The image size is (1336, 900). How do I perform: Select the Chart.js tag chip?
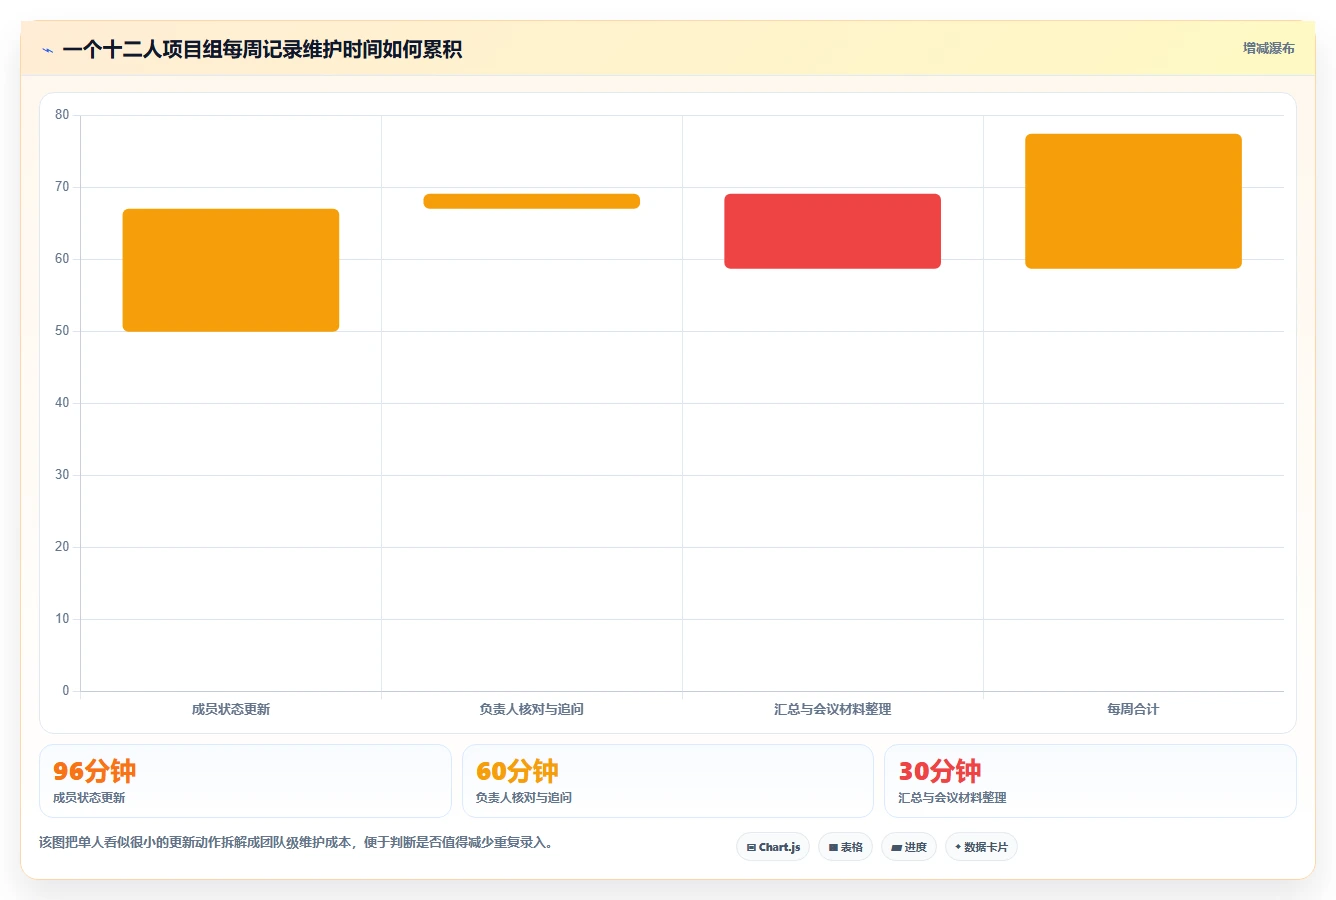point(773,847)
